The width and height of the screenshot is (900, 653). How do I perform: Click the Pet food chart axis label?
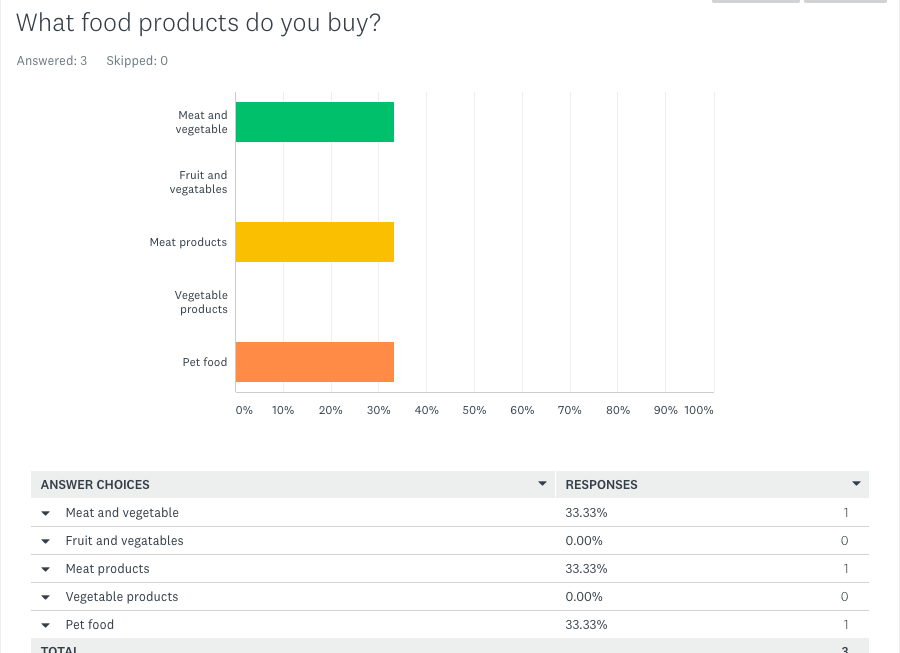(x=204, y=362)
